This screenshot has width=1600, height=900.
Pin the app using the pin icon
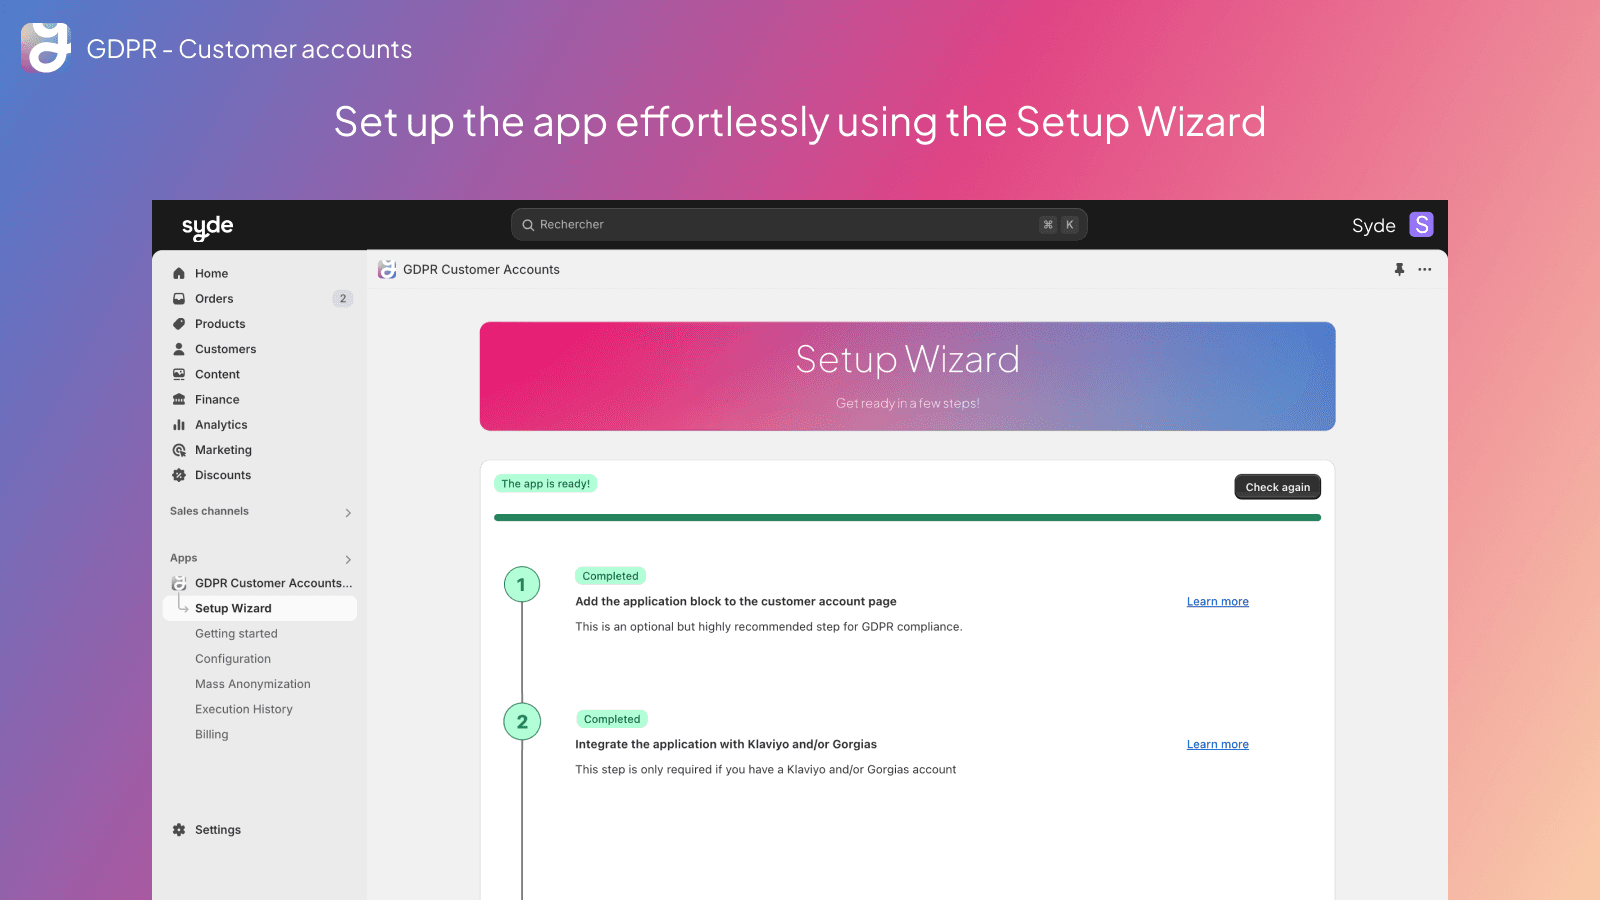point(1399,269)
